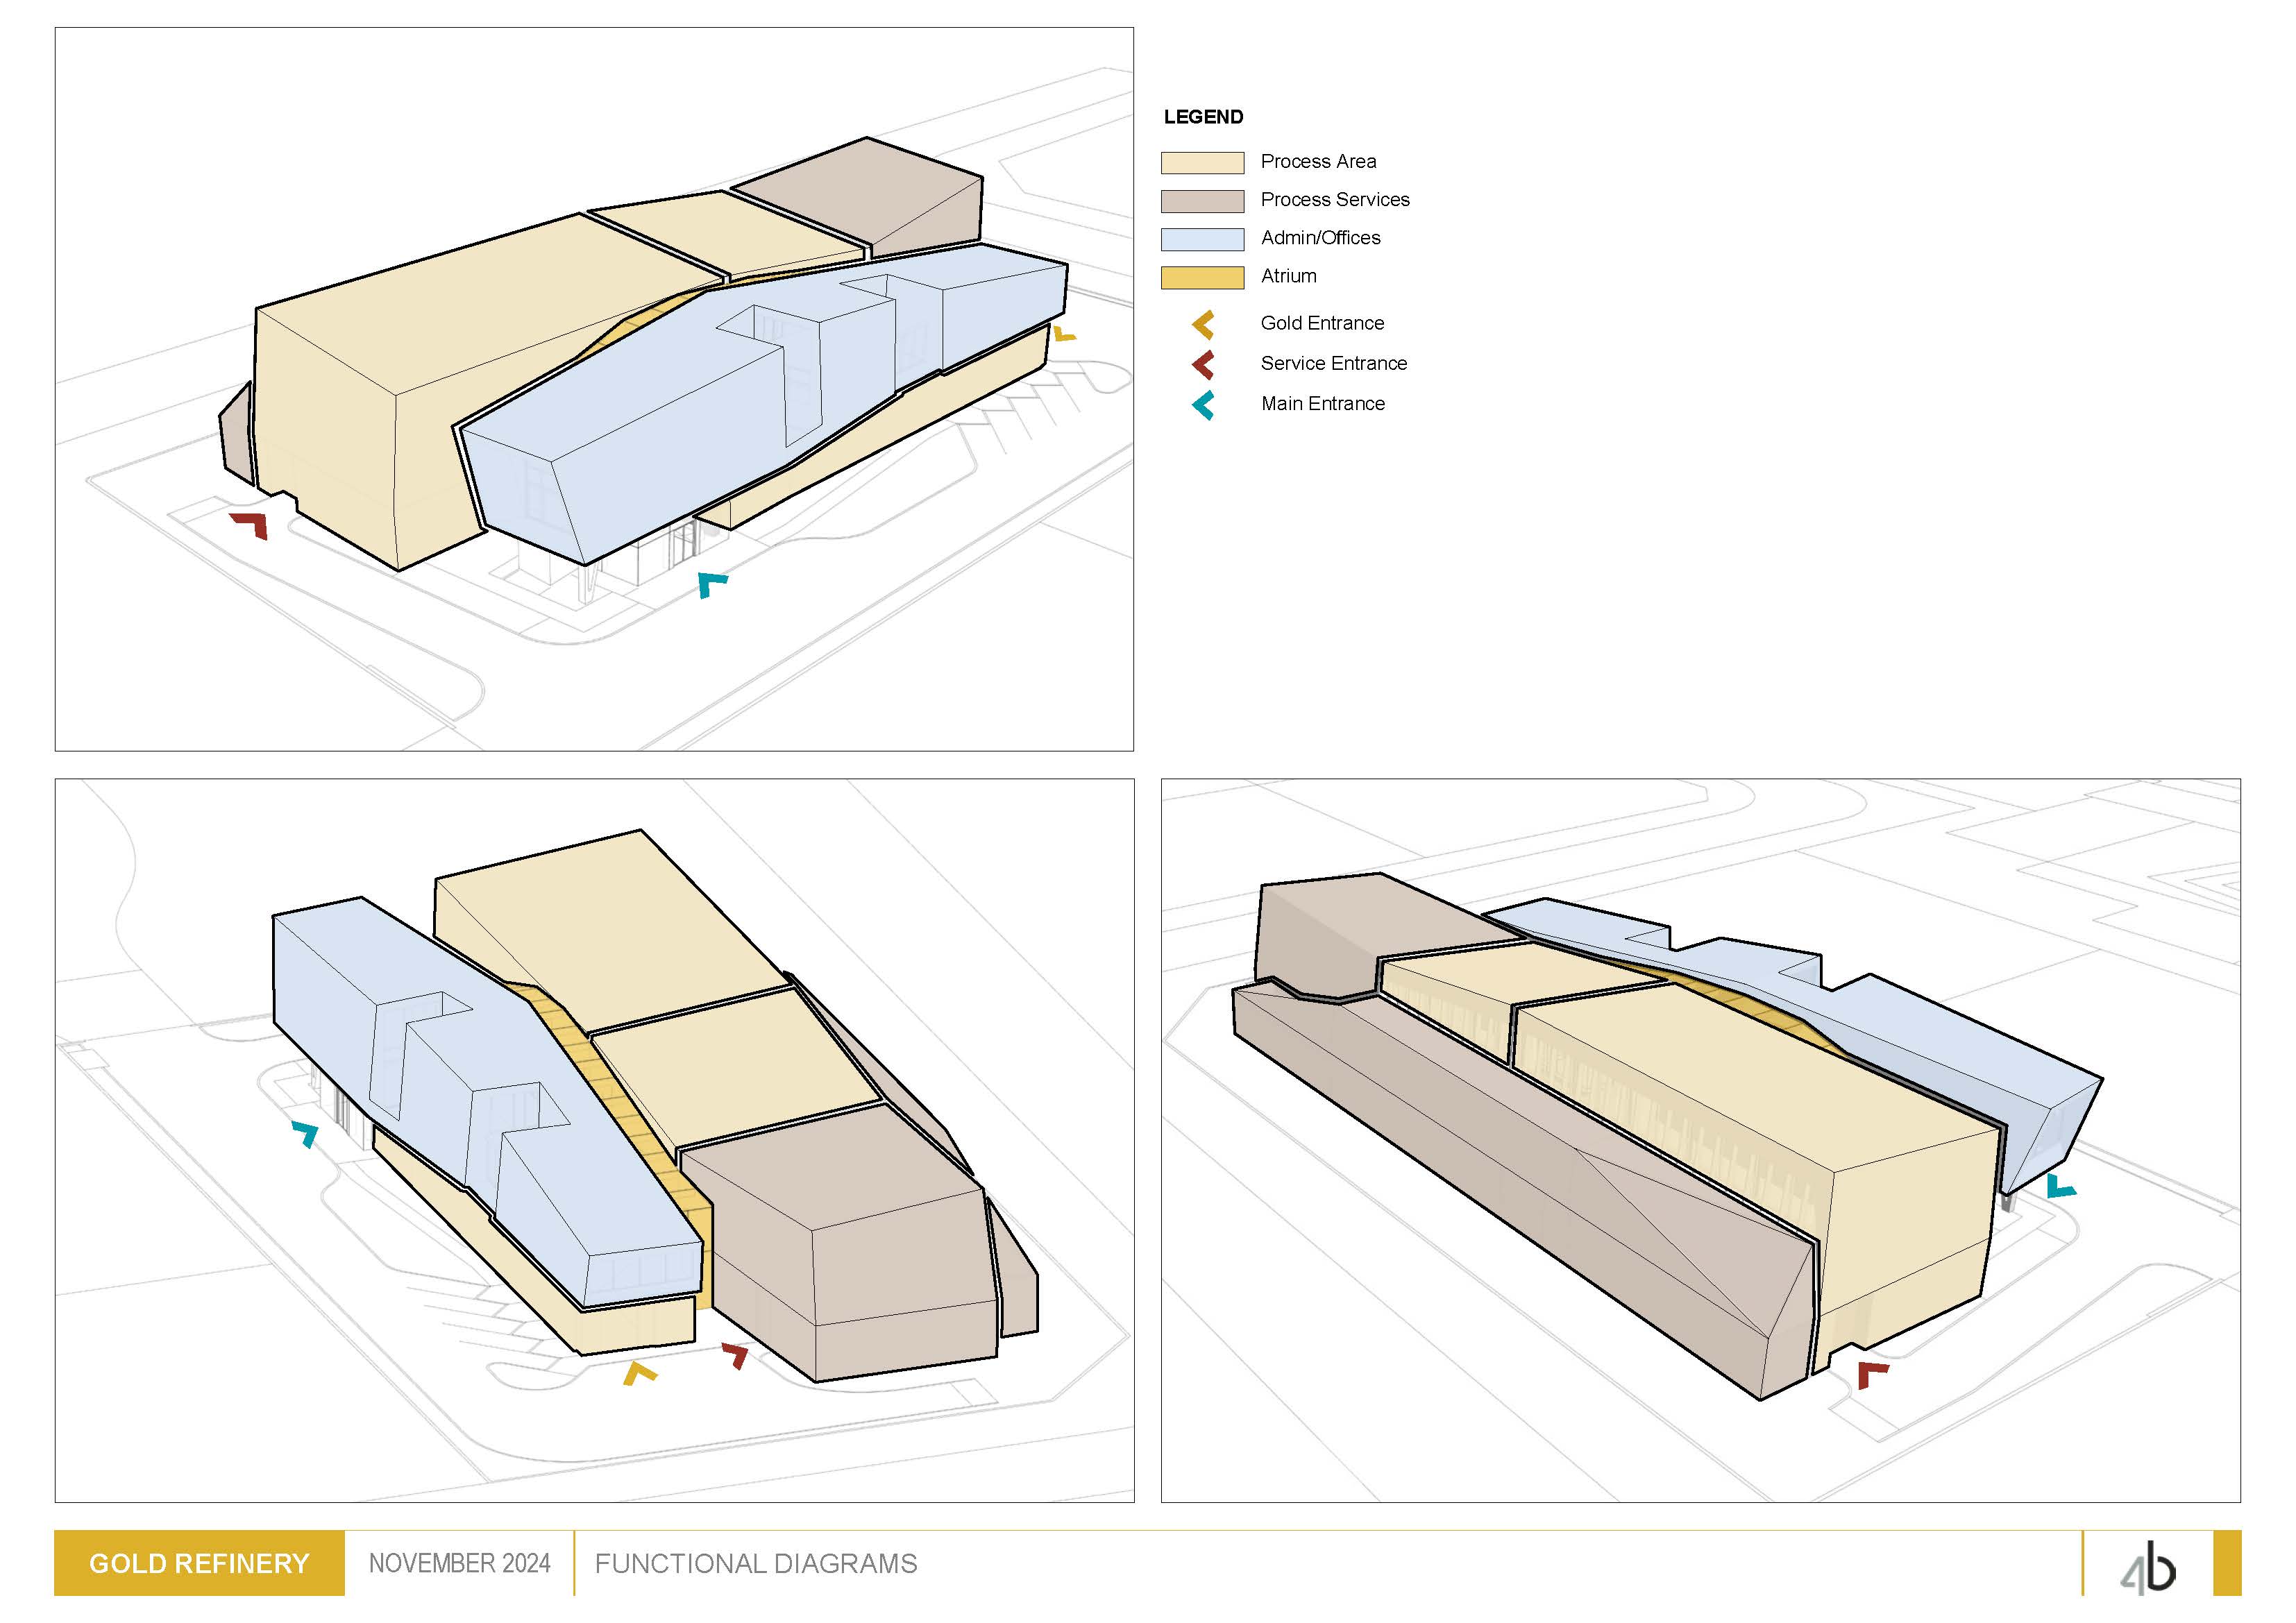This screenshot has height=1623, width=2296.
Task: Click the FUNCTIONAL DIAGRAMS footer label
Action: [755, 1563]
